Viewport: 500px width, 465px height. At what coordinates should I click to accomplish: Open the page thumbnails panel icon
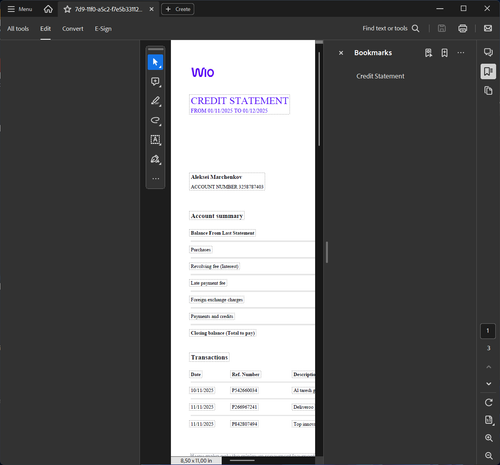(x=488, y=90)
